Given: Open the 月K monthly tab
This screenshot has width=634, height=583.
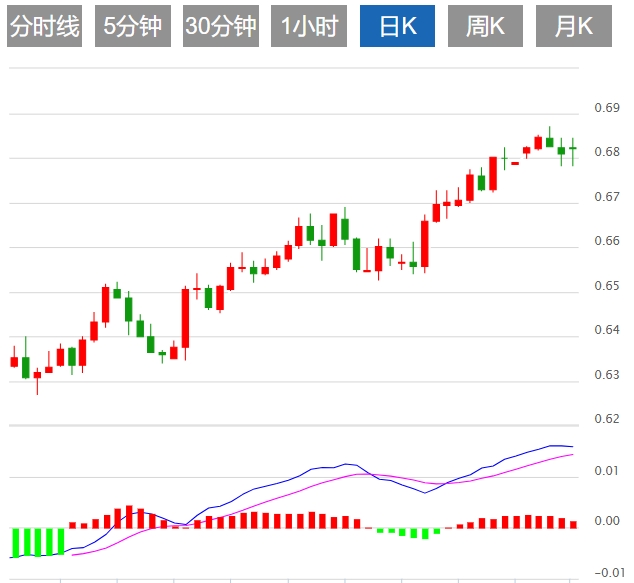Looking at the screenshot, I should [x=573, y=27].
